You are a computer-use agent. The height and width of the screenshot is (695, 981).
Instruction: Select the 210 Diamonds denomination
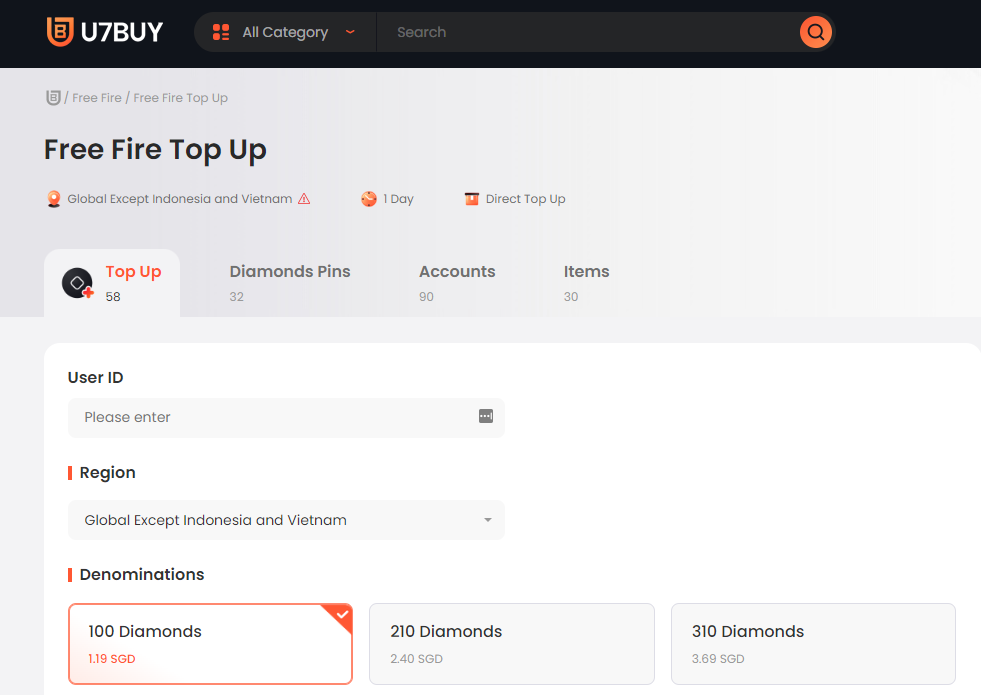click(512, 644)
